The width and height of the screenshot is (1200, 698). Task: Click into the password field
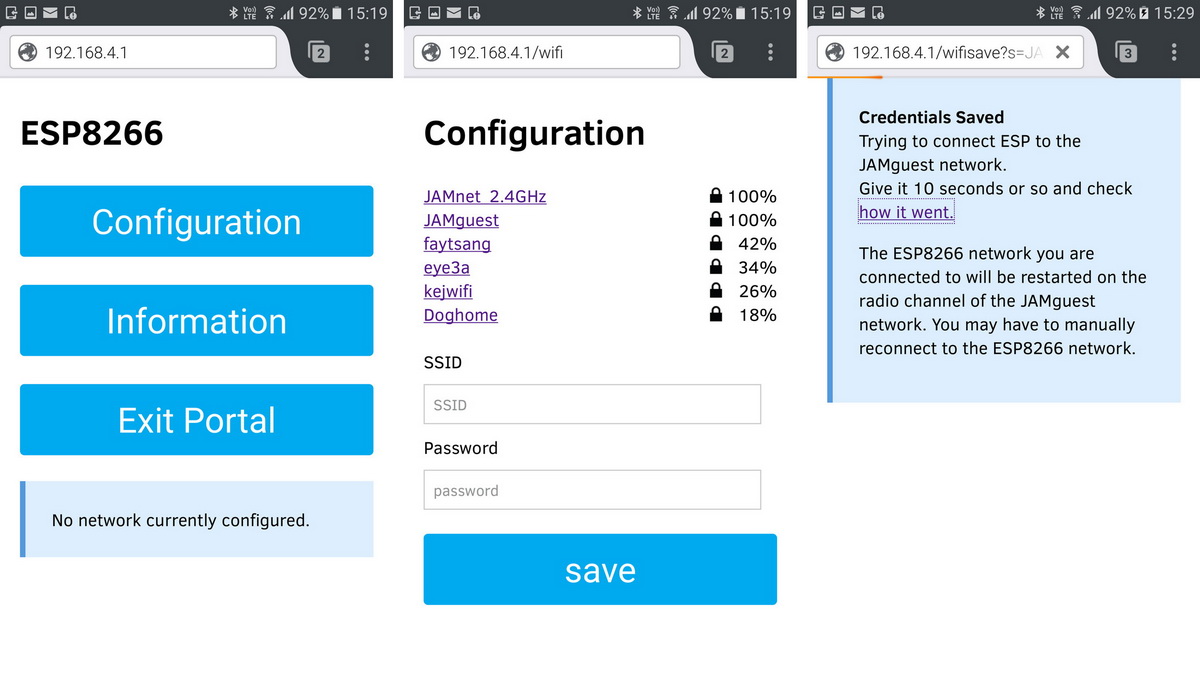(x=592, y=491)
